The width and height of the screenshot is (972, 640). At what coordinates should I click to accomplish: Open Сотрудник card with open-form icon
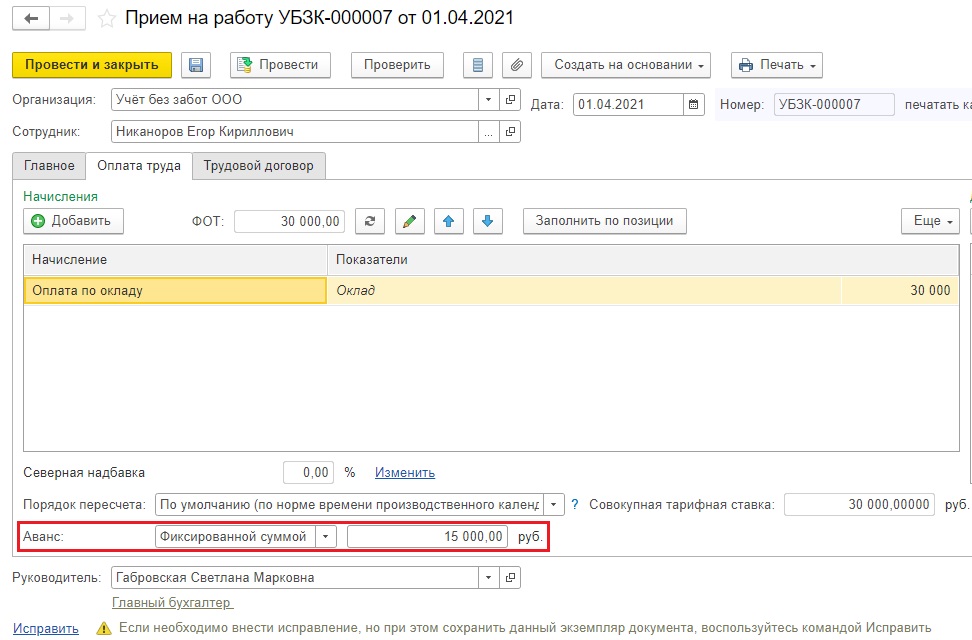[x=510, y=131]
